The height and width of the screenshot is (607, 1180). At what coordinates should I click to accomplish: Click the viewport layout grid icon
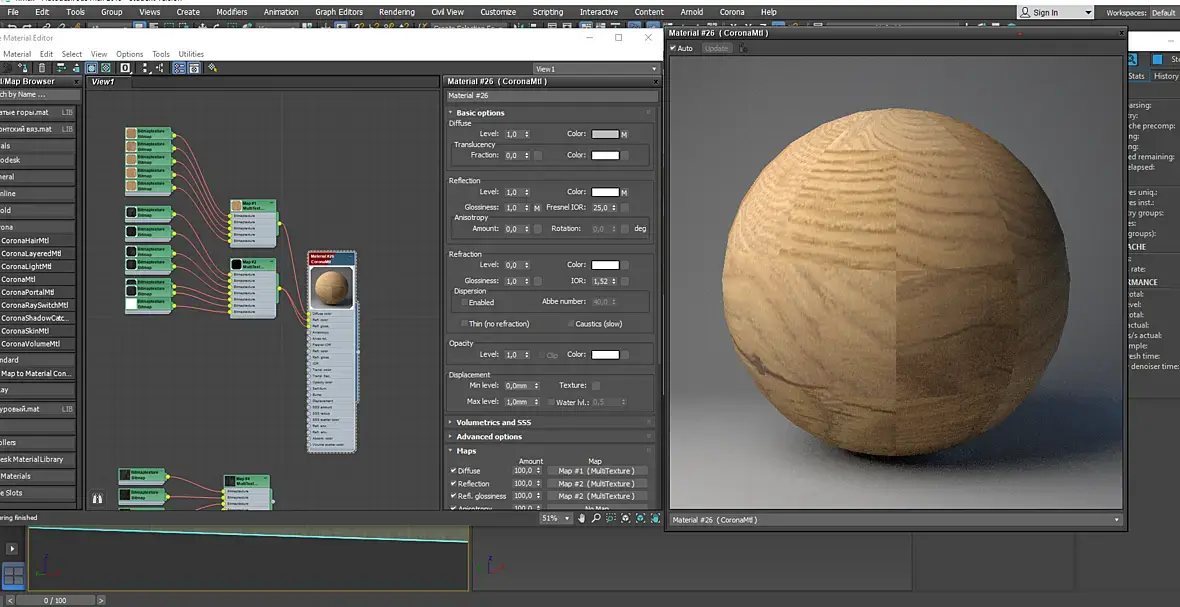point(13,575)
